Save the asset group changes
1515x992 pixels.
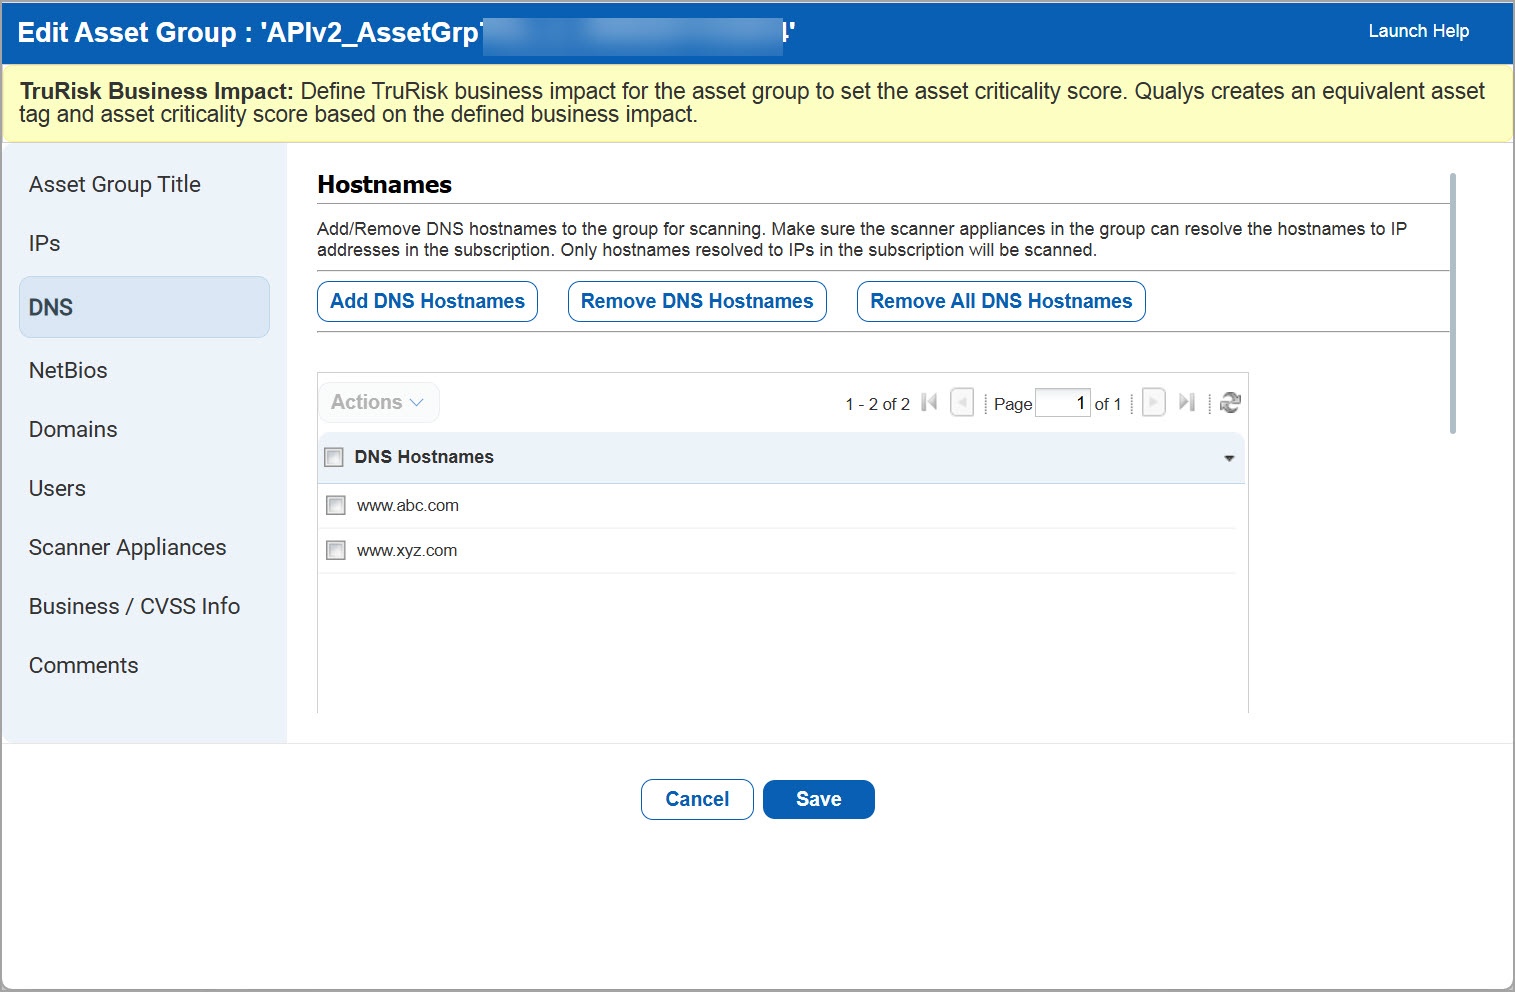(x=818, y=799)
